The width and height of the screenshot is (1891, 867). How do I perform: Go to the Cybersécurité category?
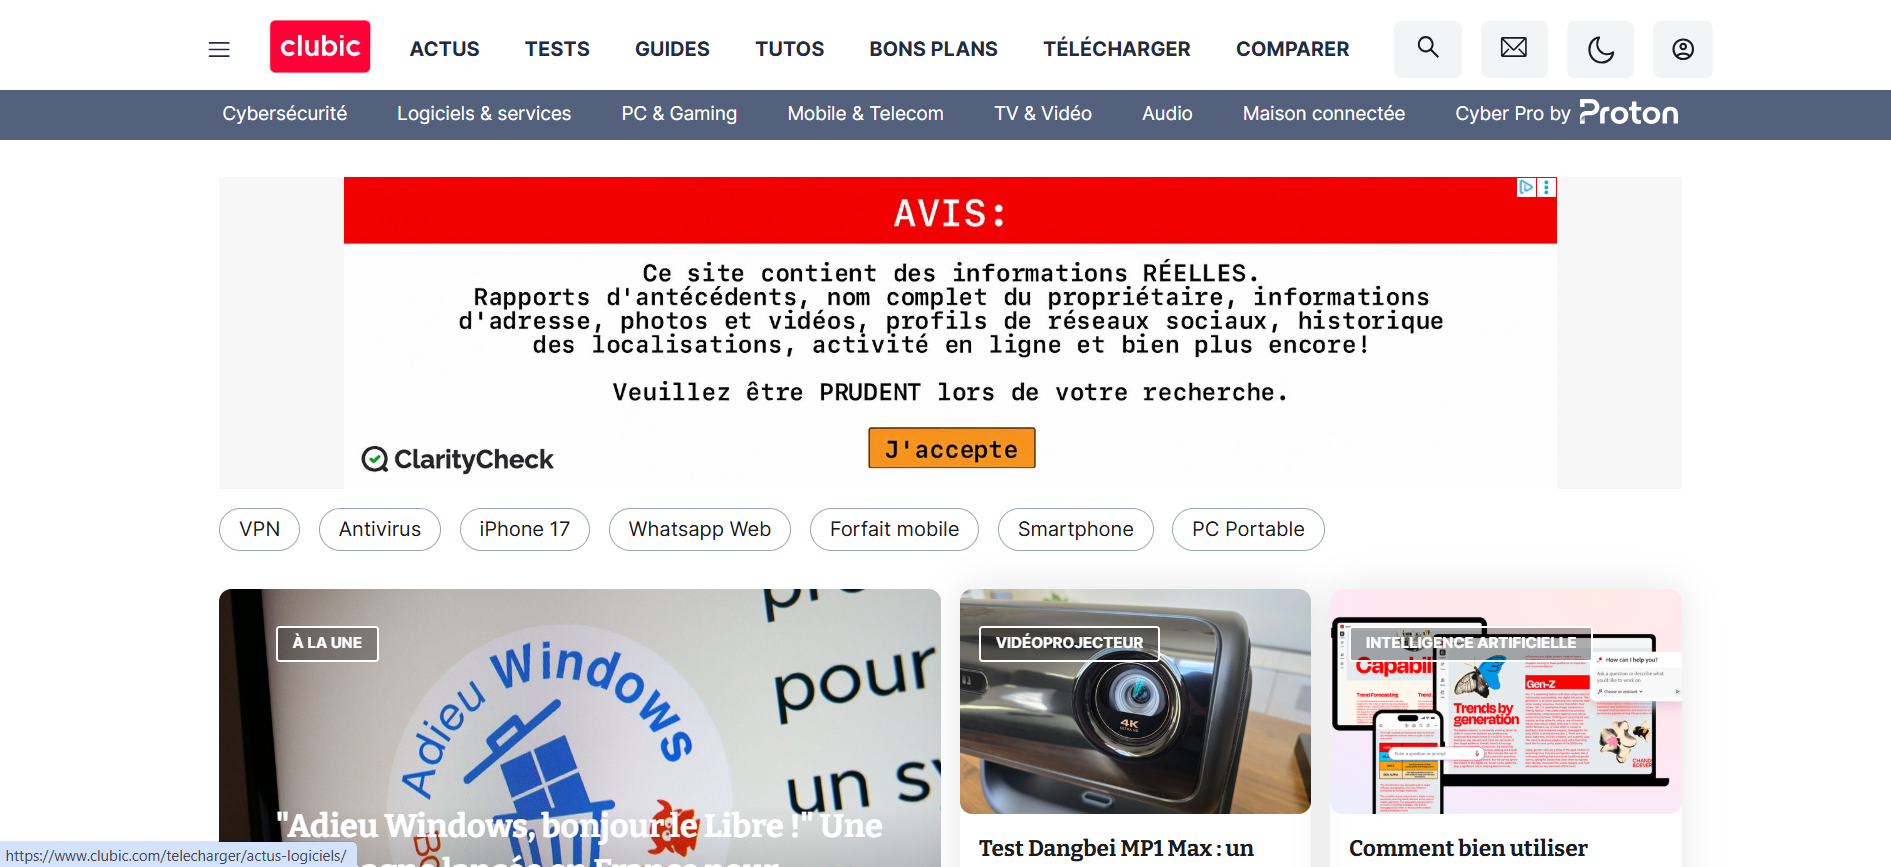click(x=285, y=114)
